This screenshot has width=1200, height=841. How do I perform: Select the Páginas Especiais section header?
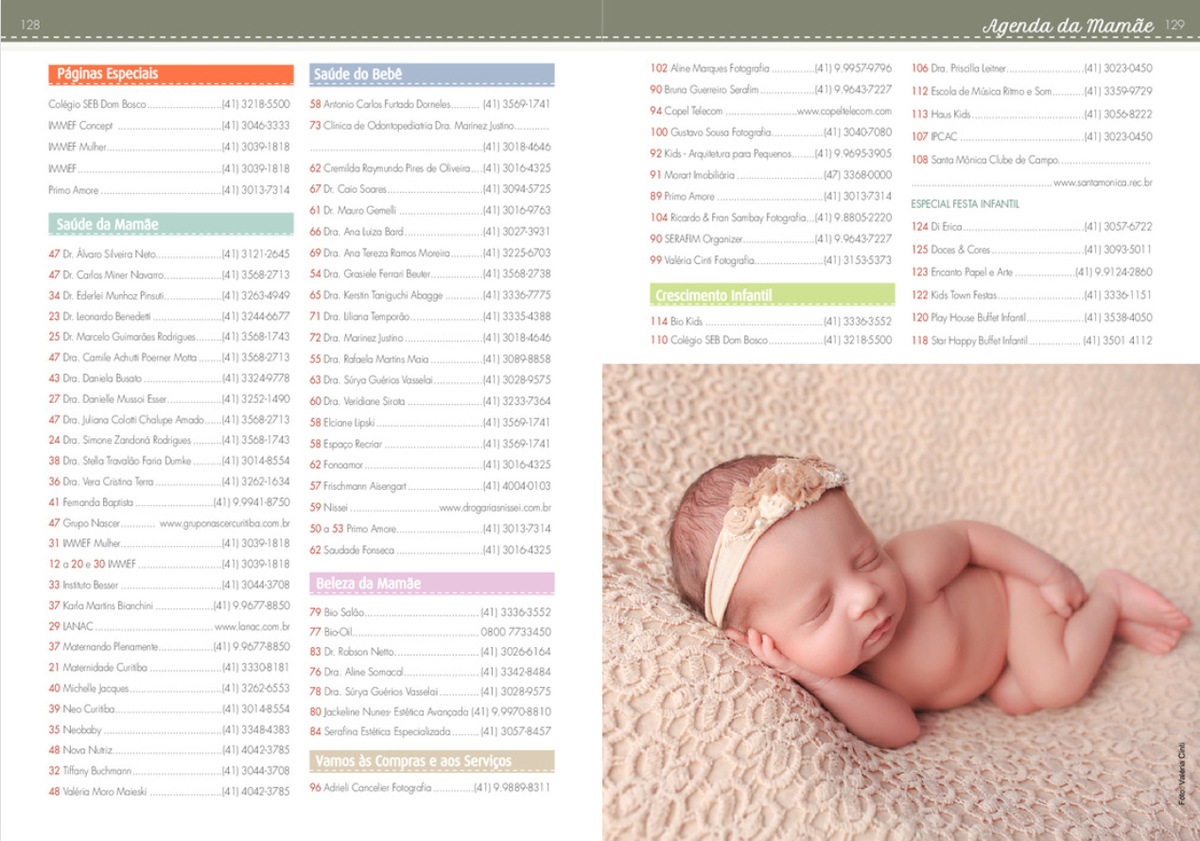[171, 74]
